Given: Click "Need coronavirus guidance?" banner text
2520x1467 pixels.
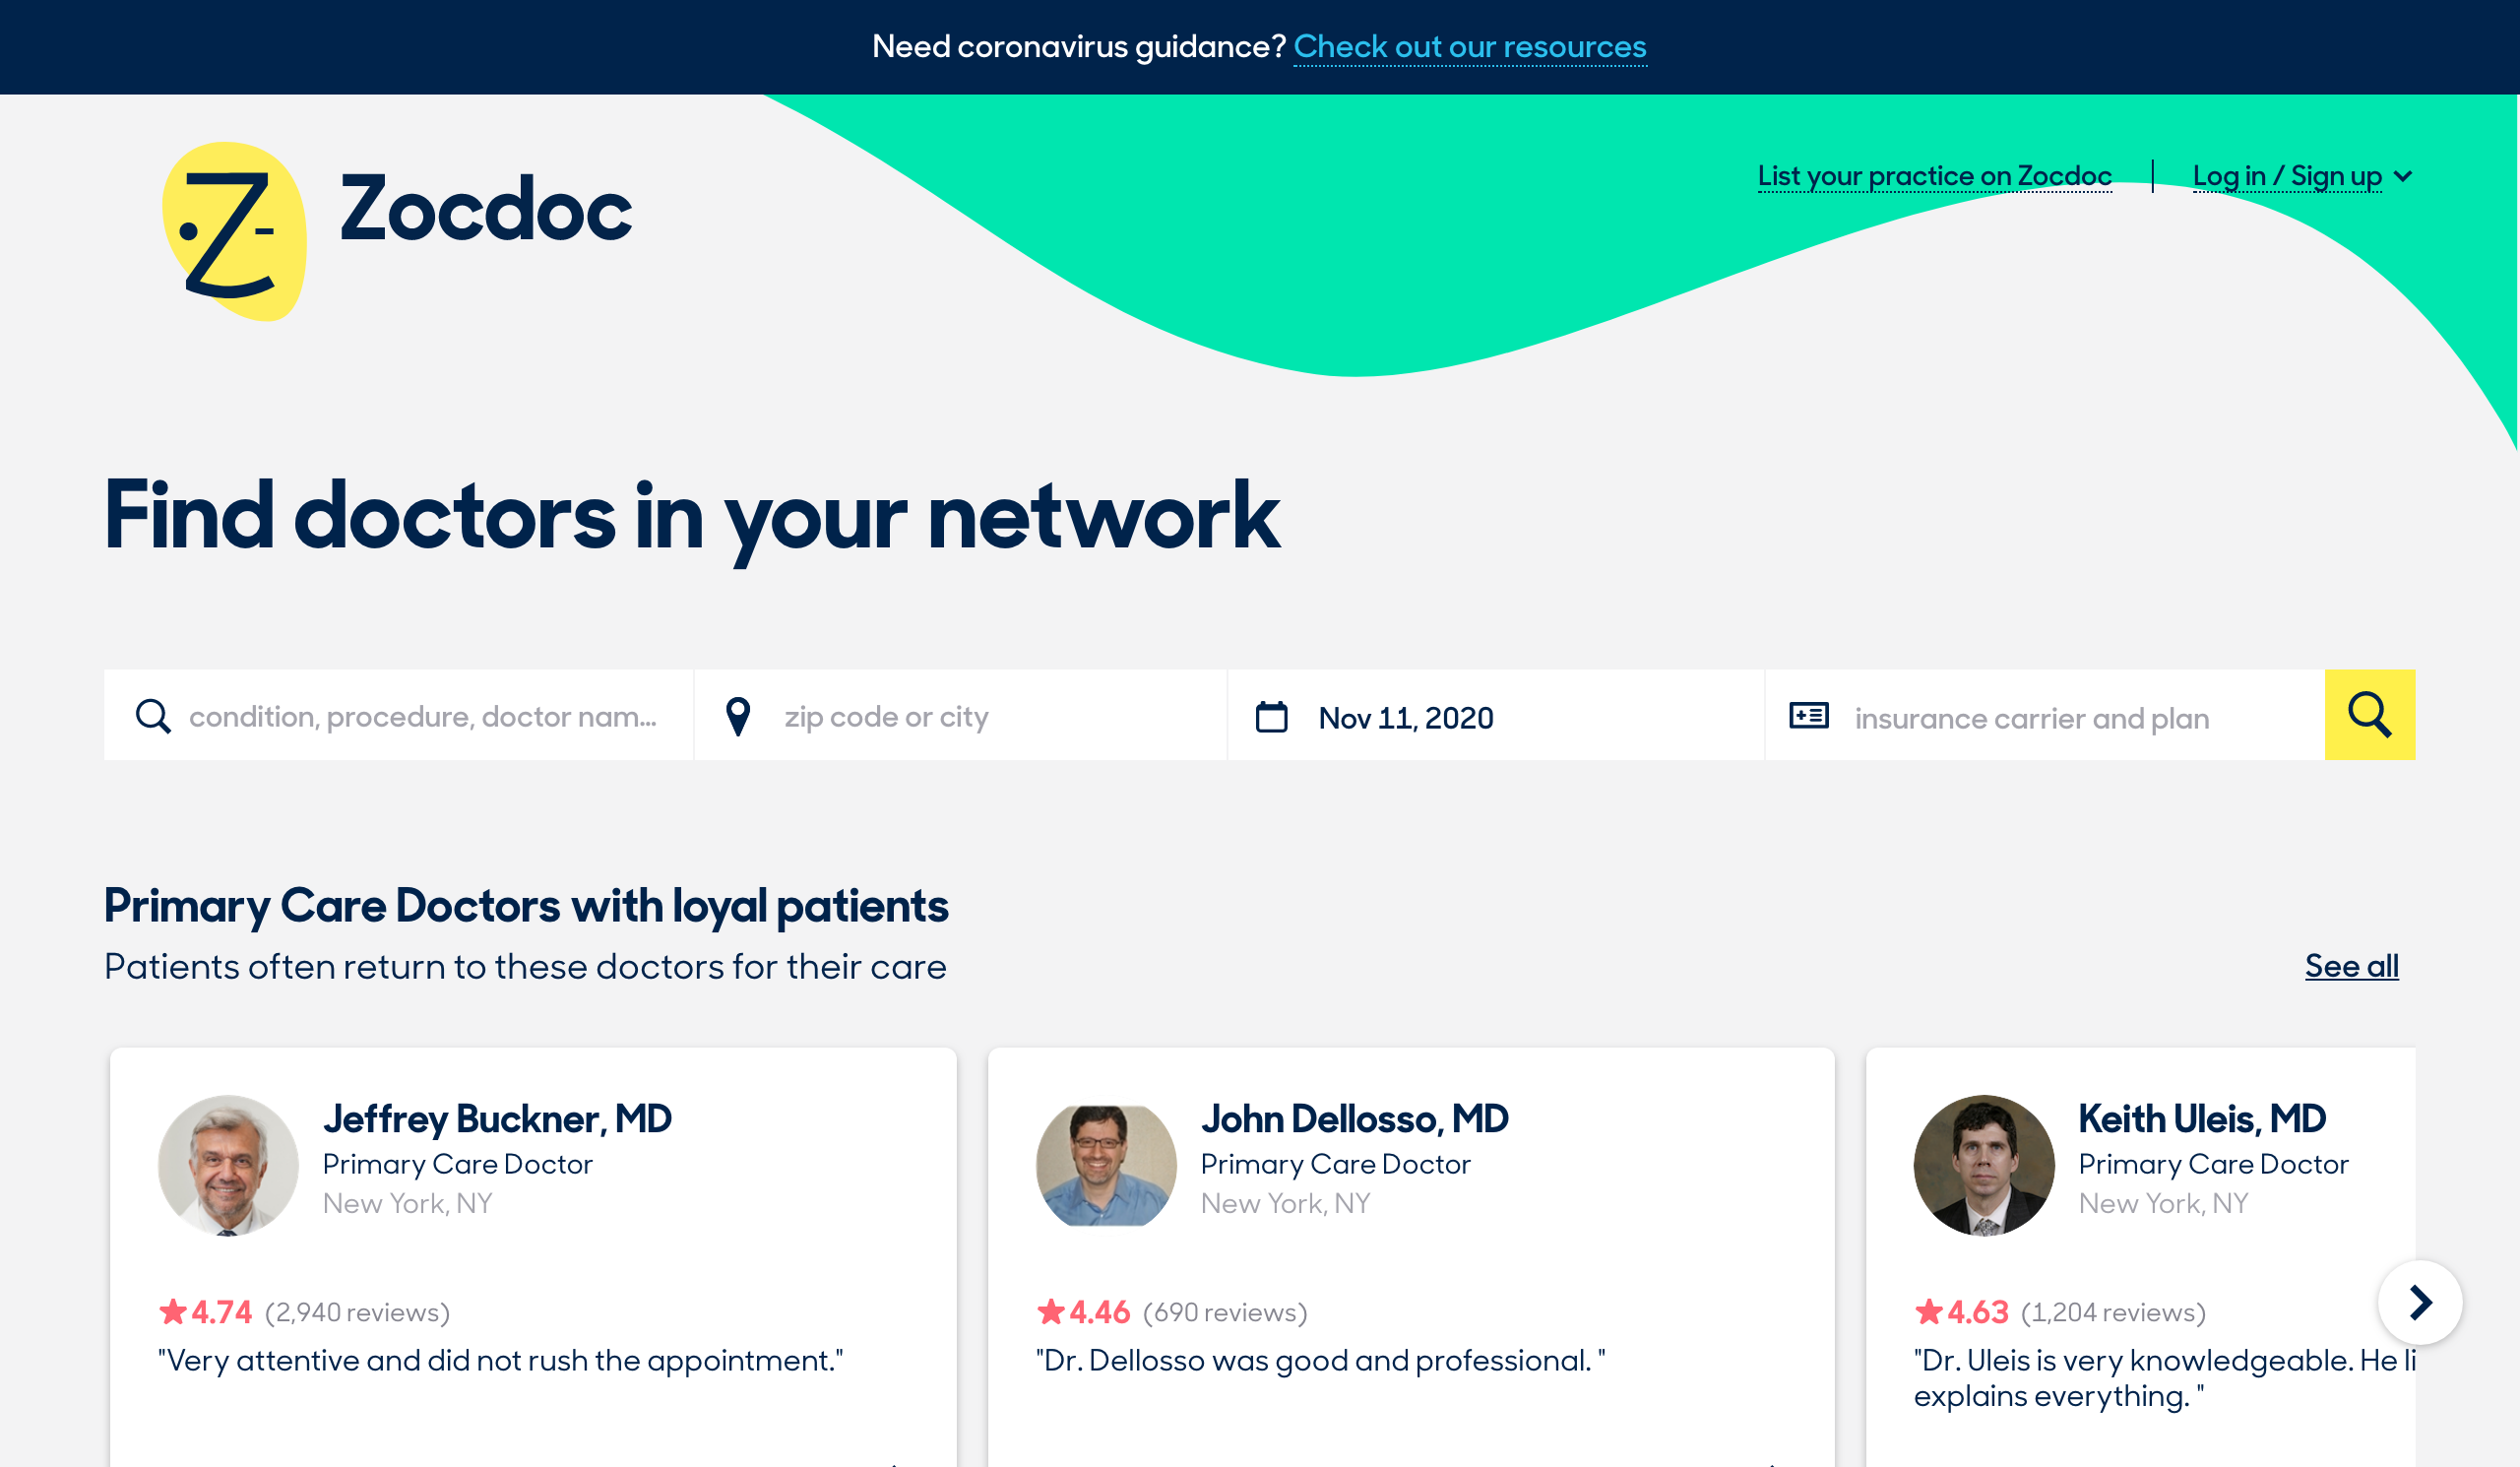Looking at the screenshot, I should (x=1079, y=47).
